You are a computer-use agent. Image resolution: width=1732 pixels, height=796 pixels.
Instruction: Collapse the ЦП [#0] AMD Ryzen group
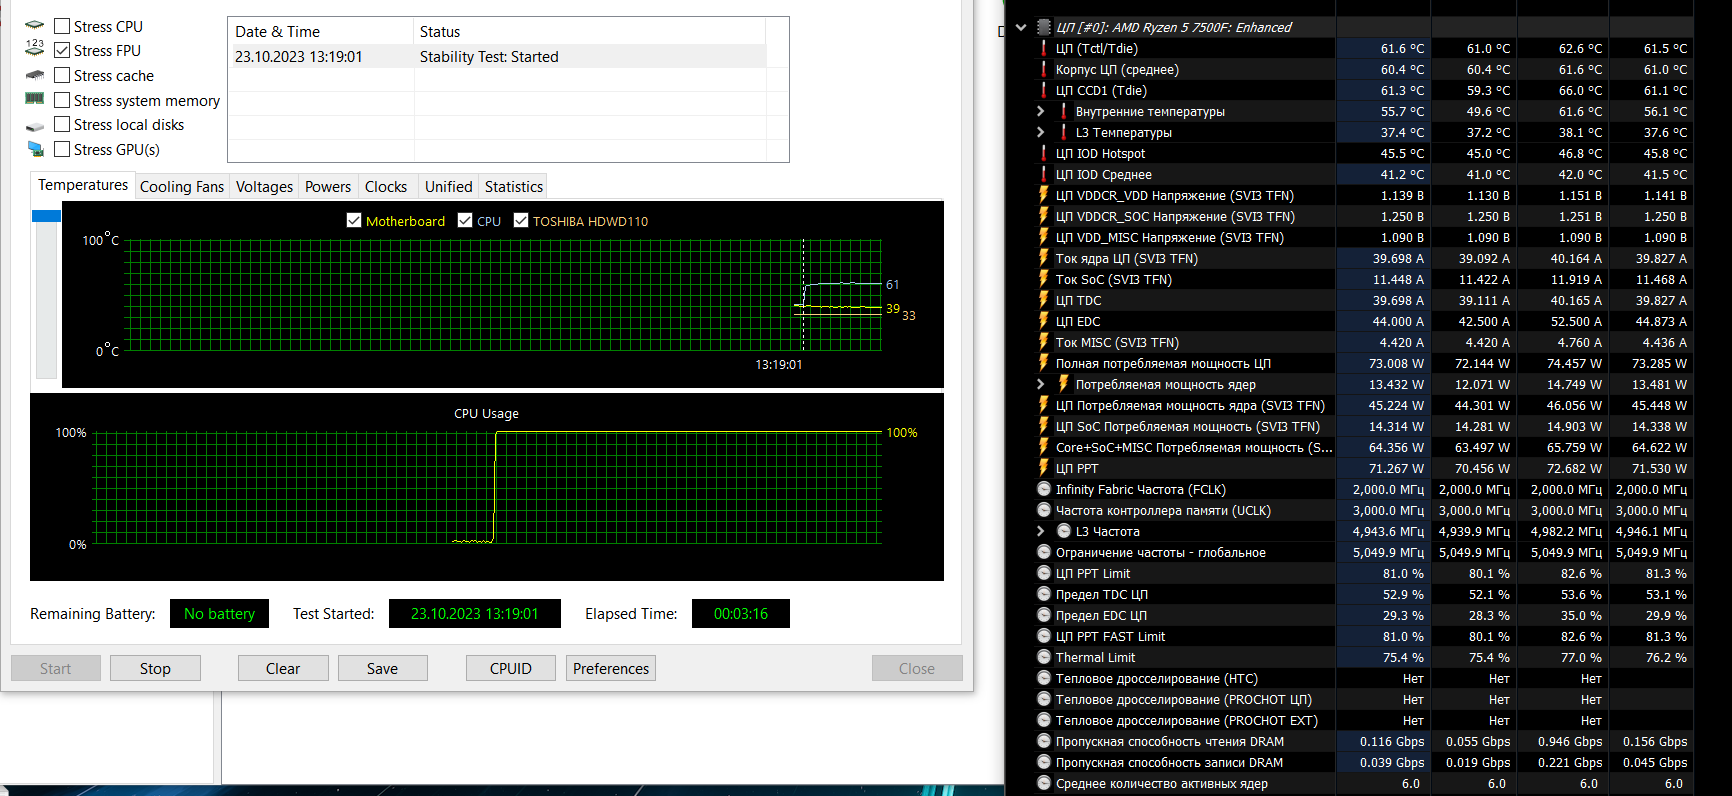tap(1020, 27)
